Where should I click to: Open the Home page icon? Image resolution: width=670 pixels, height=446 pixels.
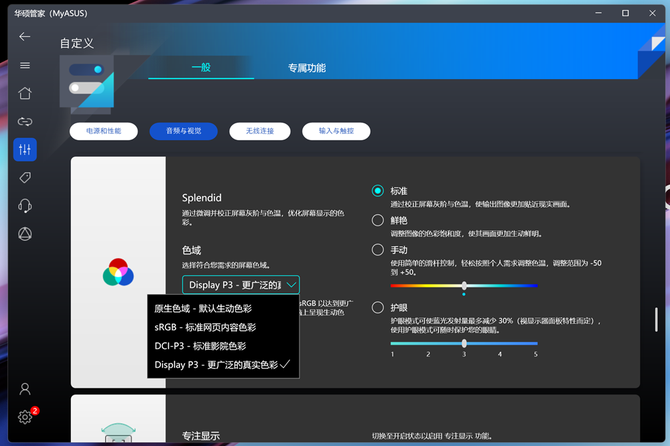[25, 93]
